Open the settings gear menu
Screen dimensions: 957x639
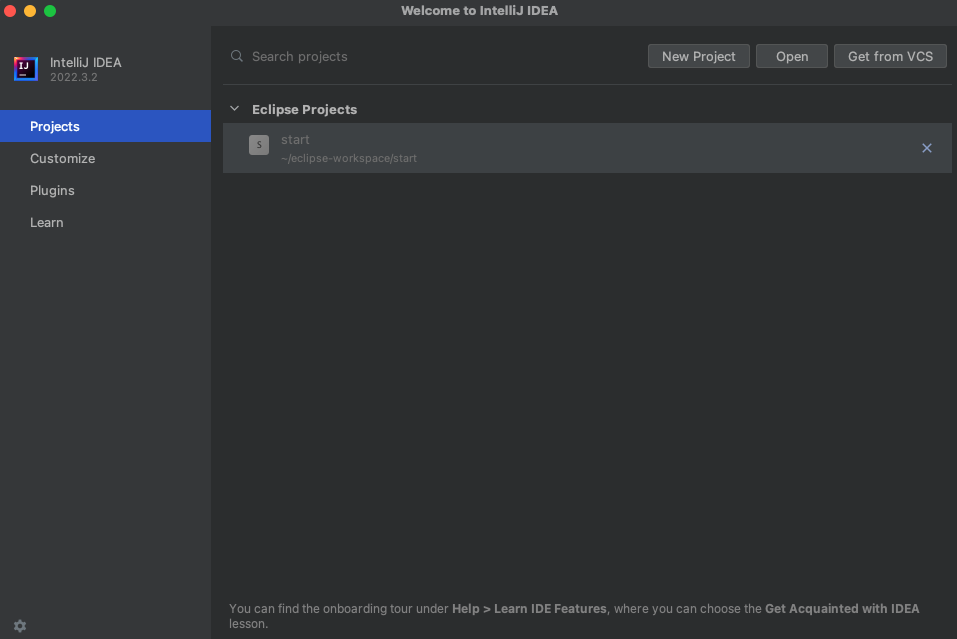tap(20, 626)
